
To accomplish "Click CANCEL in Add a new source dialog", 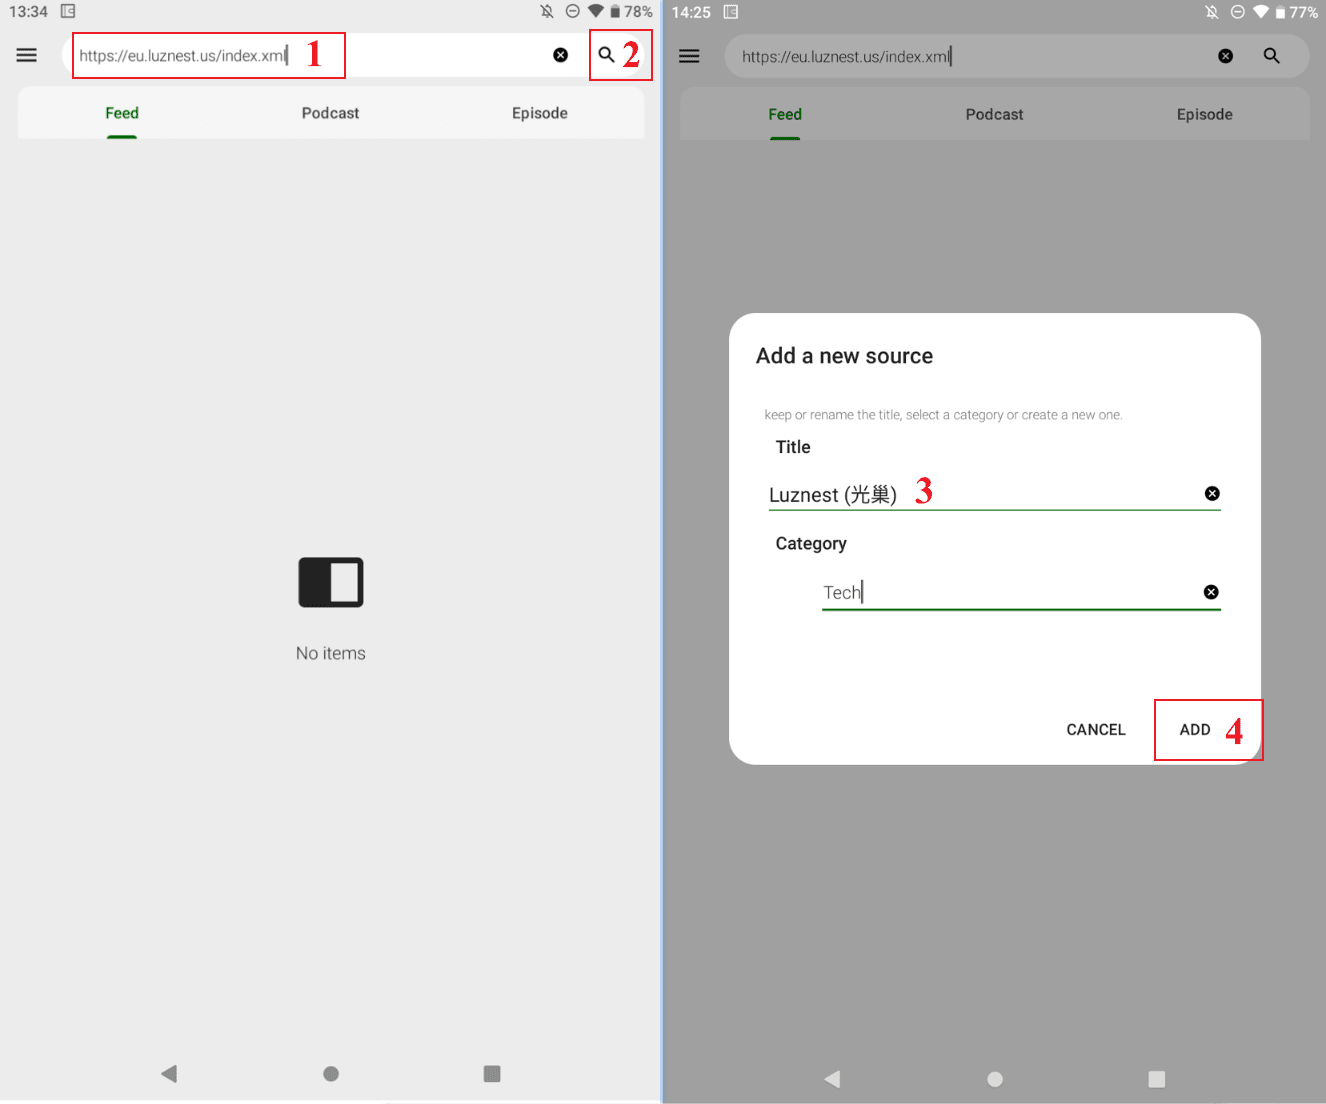I will (1095, 730).
